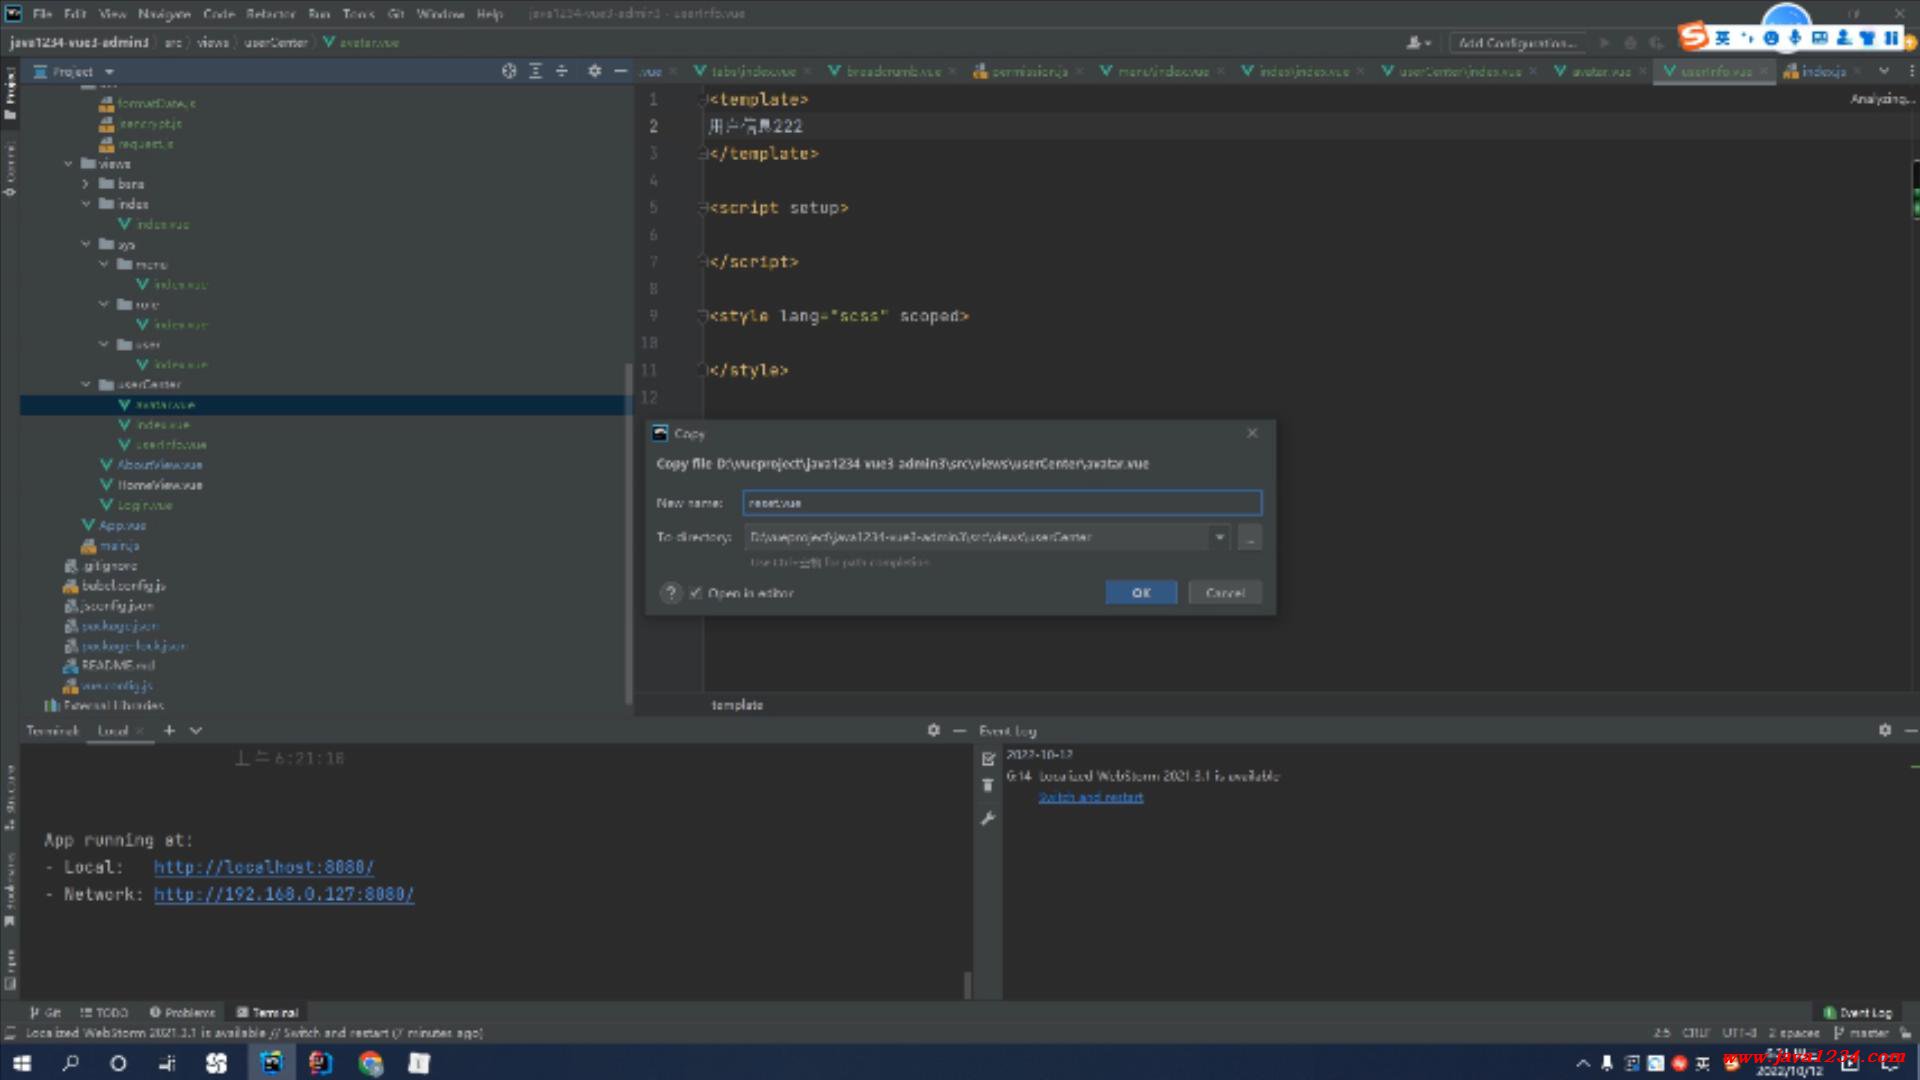This screenshot has width=1920, height=1080.
Task: Click Expand All in Project panel
Action: pyautogui.click(x=536, y=71)
